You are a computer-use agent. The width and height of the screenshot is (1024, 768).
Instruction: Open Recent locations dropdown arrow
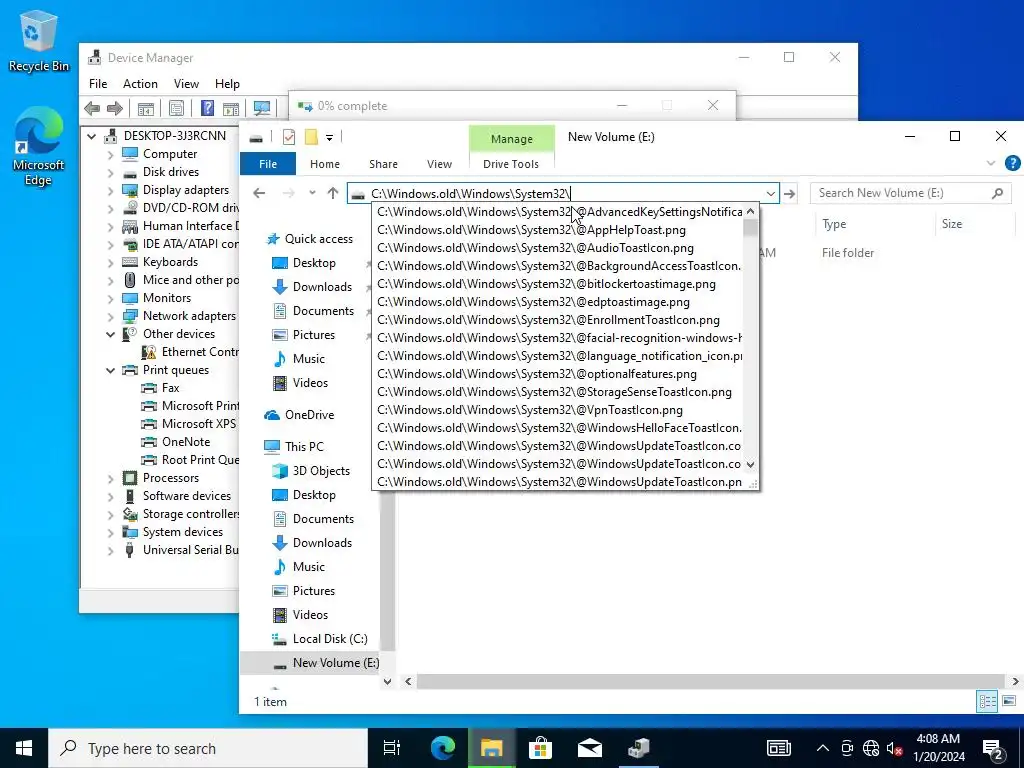coord(312,193)
